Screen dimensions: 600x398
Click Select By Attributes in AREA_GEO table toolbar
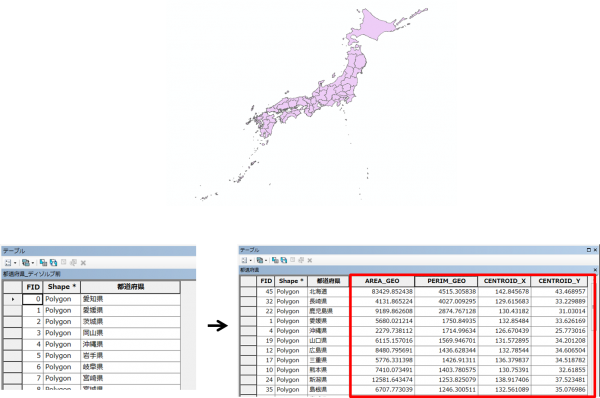coord(275,260)
